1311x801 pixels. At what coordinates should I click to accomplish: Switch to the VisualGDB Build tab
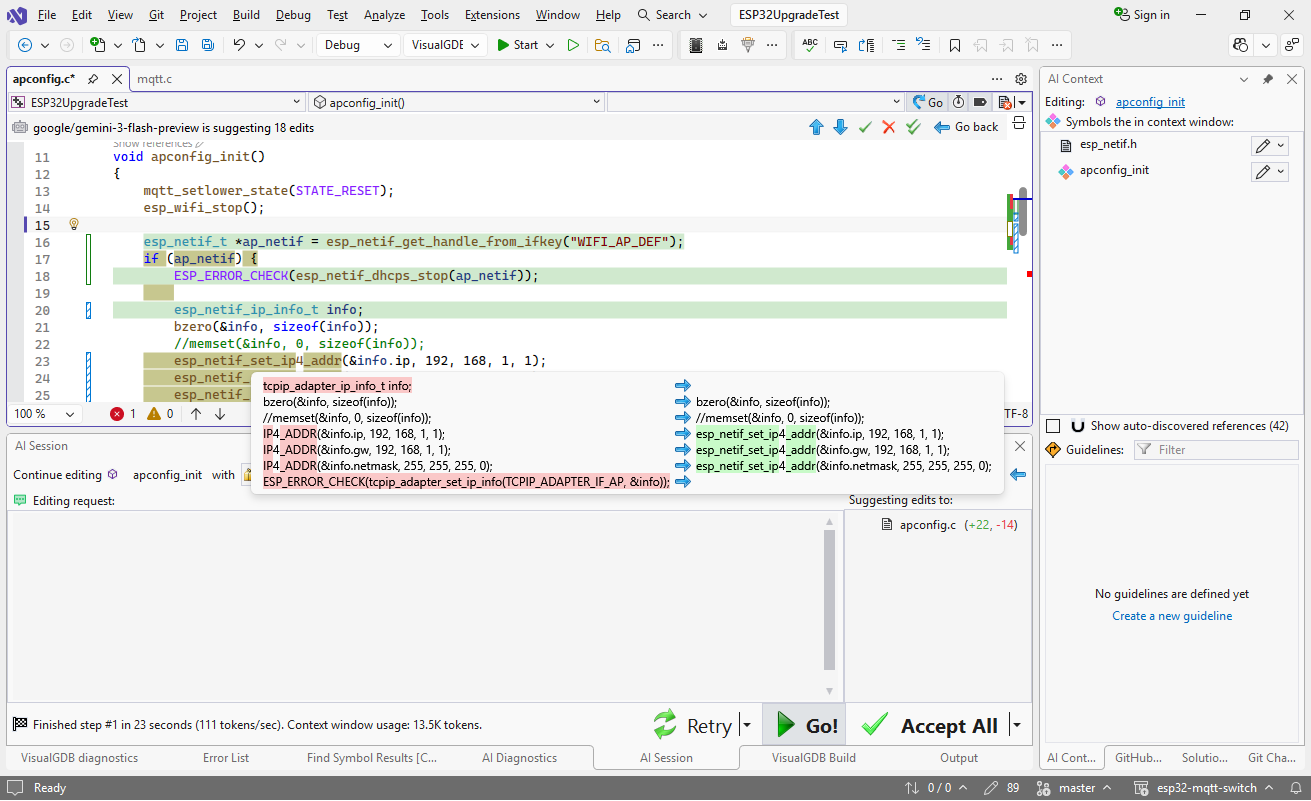(813, 758)
